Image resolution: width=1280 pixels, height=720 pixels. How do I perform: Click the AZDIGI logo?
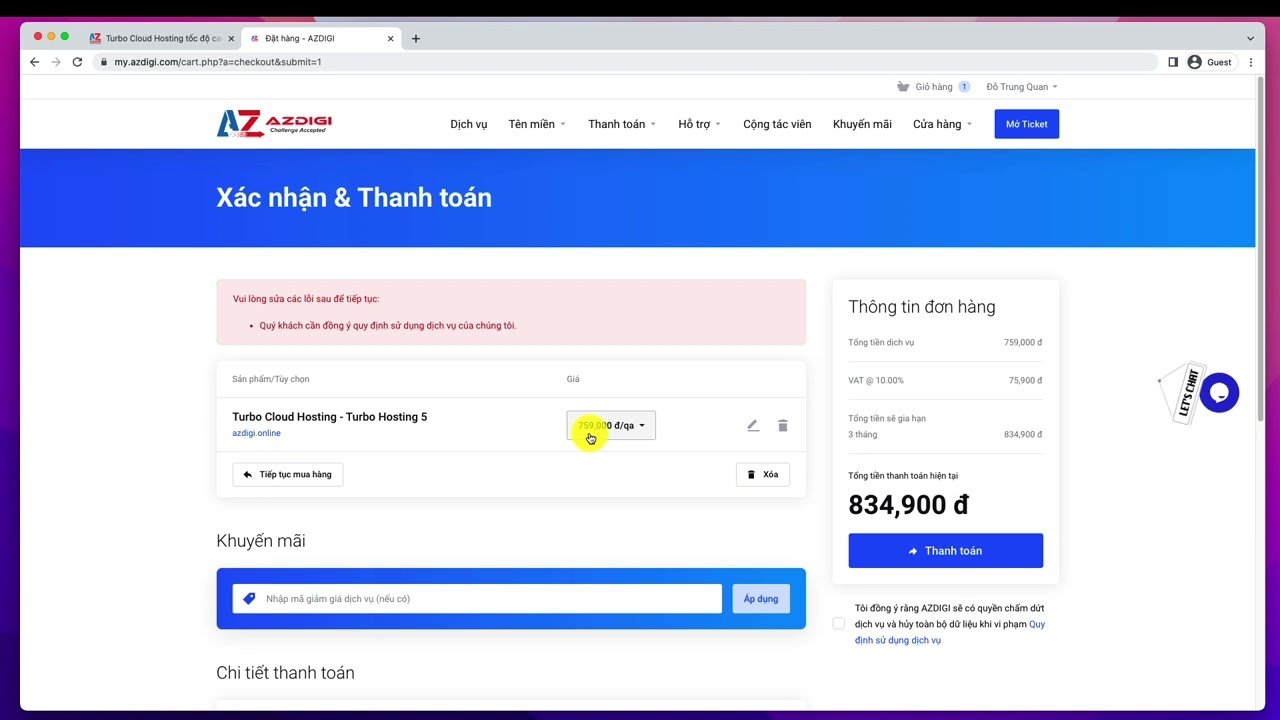tap(274, 124)
